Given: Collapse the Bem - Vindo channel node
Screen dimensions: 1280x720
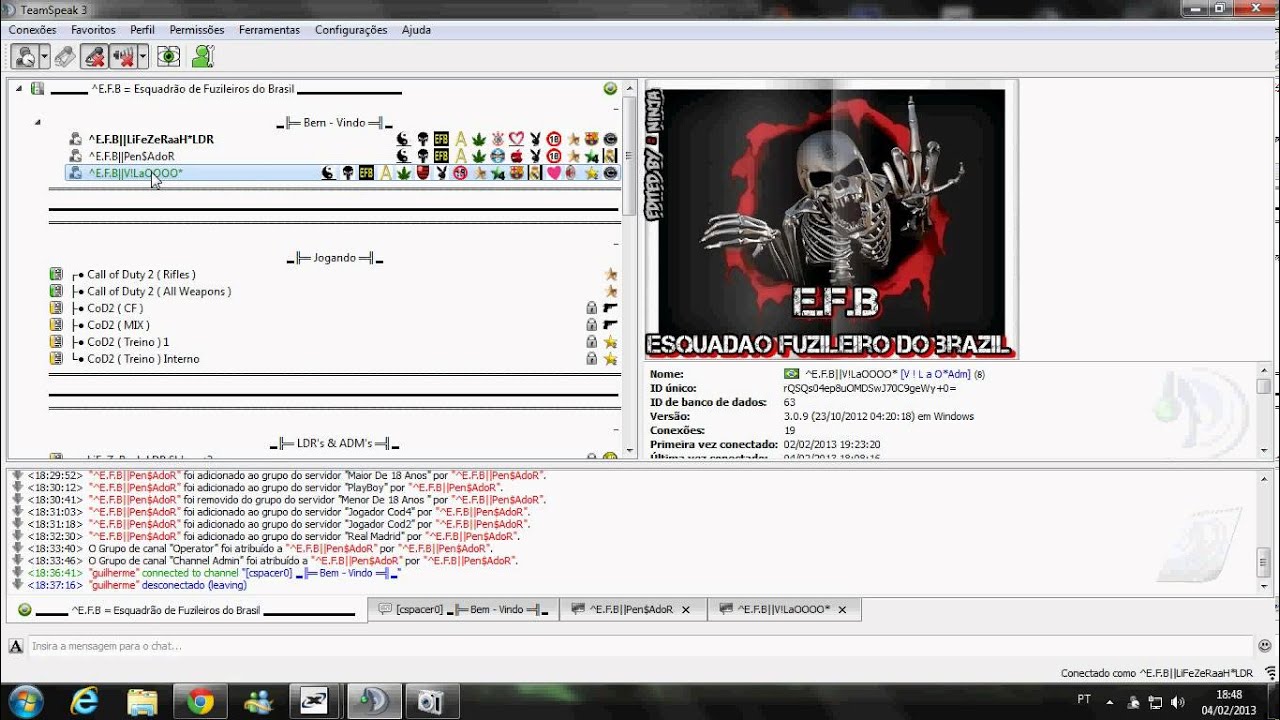Looking at the screenshot, I should point(38,123).
